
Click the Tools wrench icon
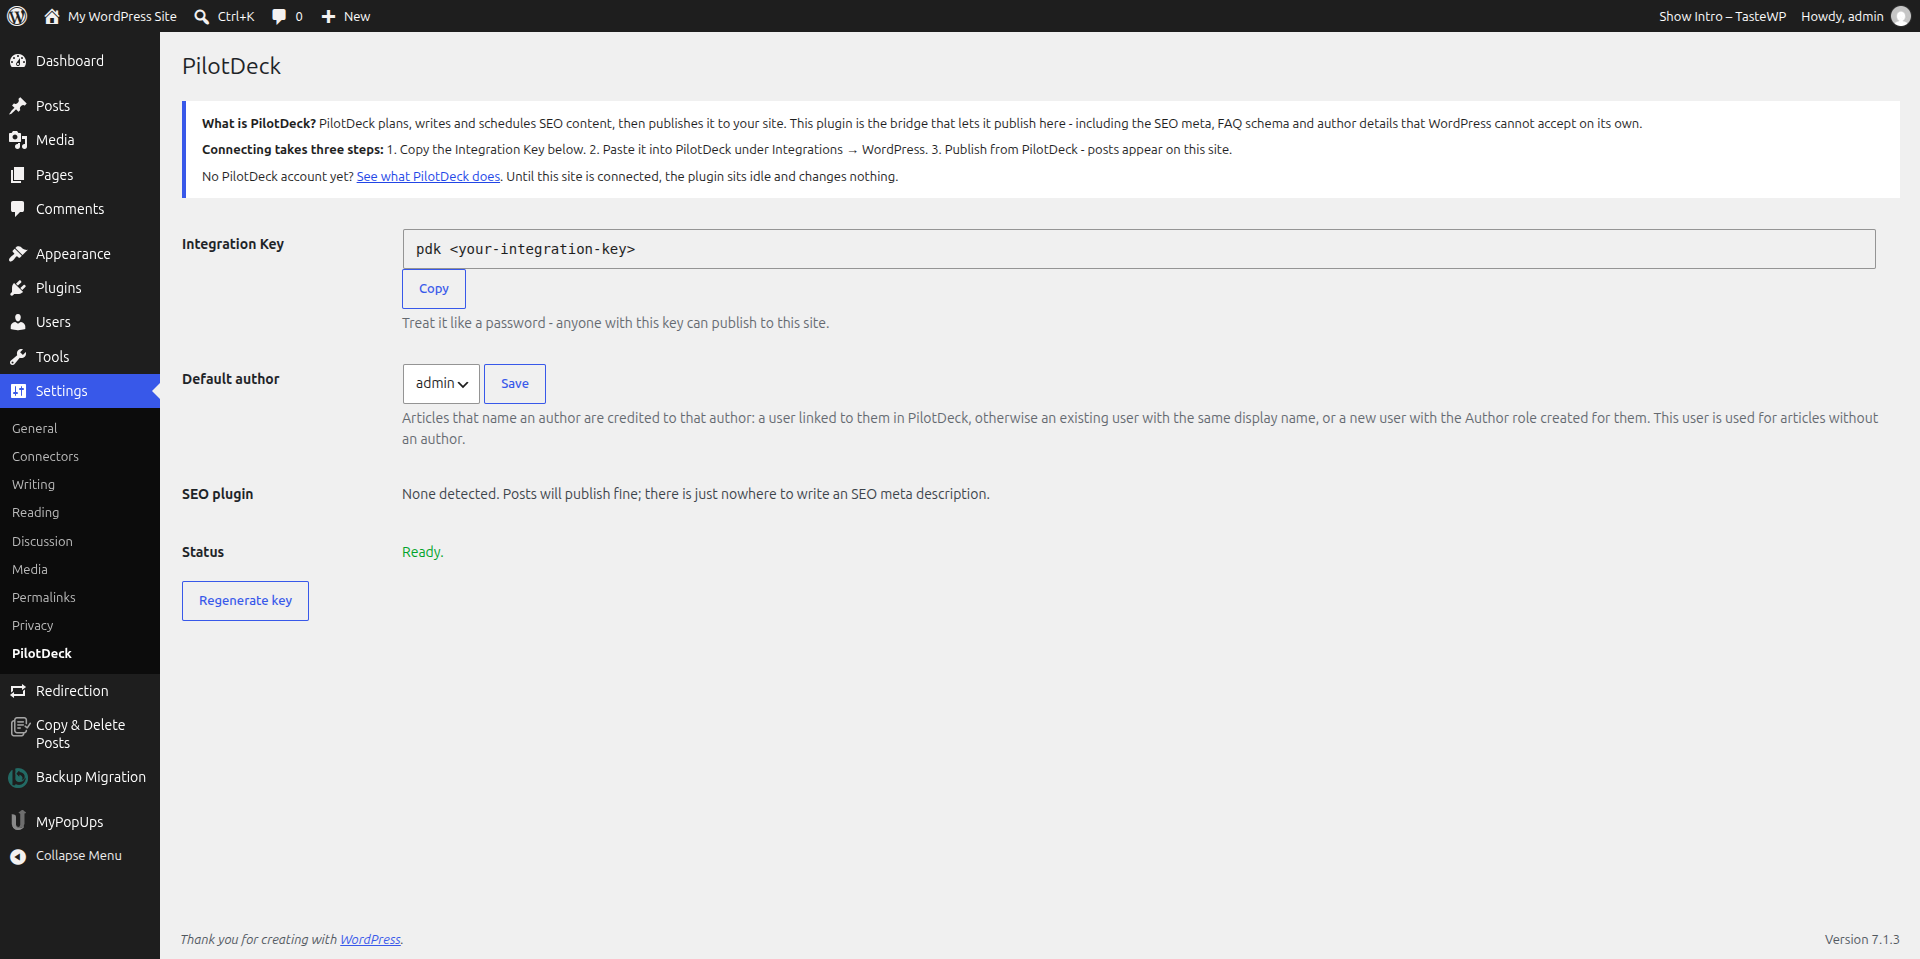pyautogui.click(x=18, y=357)
